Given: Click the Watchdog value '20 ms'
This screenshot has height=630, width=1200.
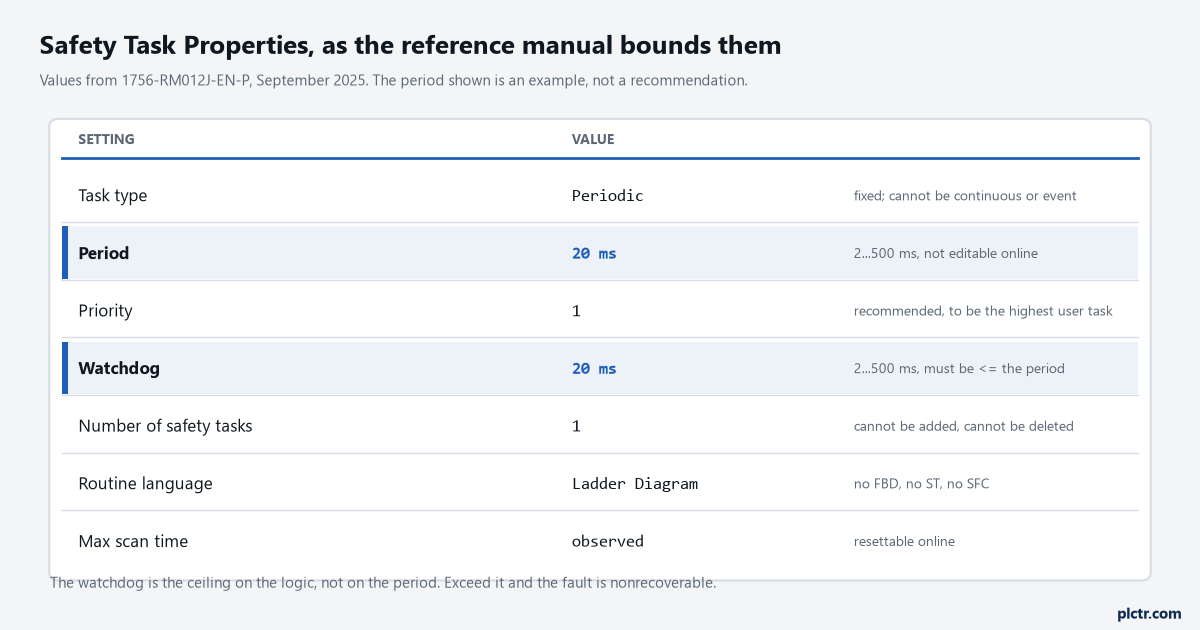Looking at the screenshot, I should coord(594,369).
